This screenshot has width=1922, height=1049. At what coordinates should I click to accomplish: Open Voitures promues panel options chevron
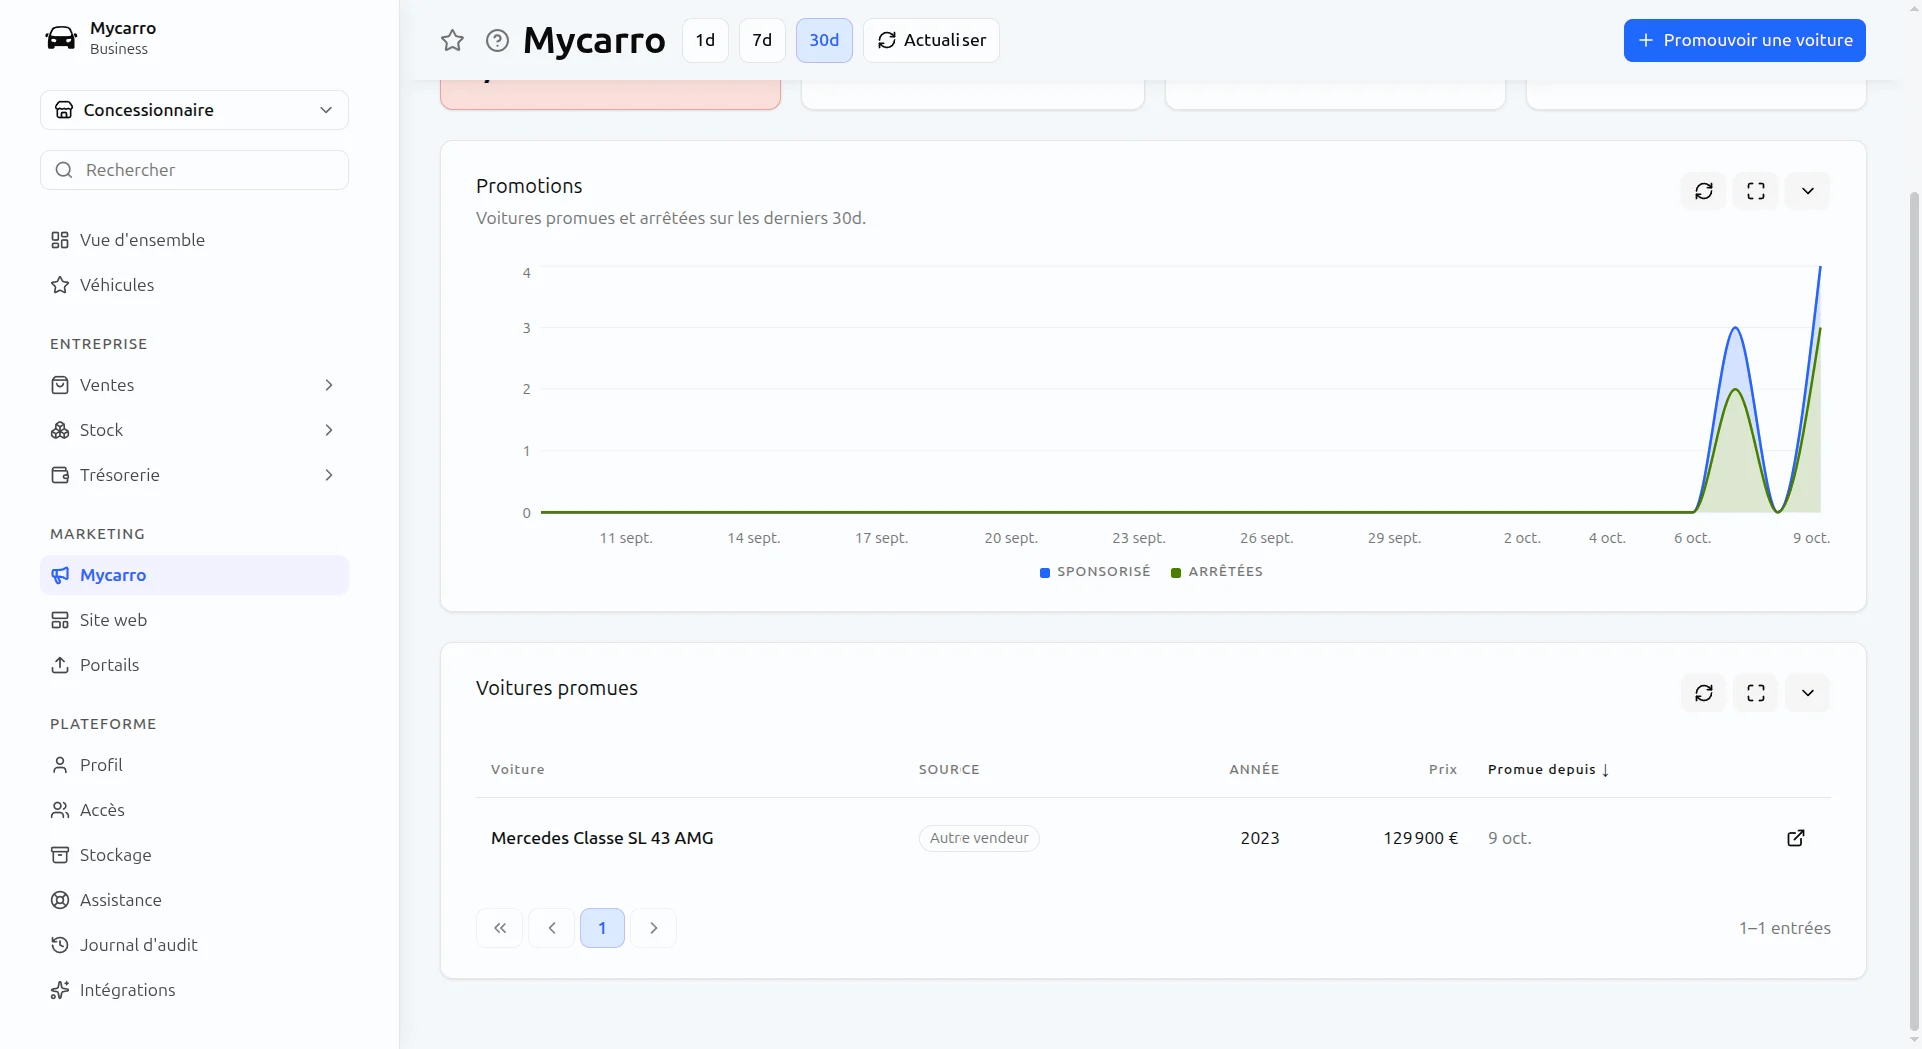point(1808,693)
